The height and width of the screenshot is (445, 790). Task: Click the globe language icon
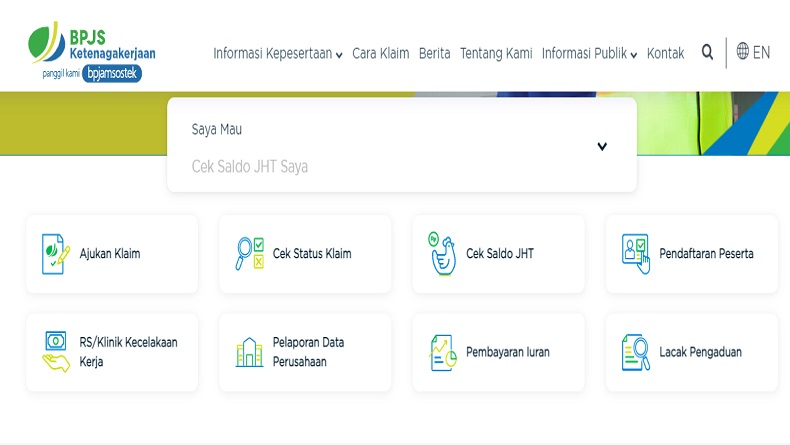743,52
